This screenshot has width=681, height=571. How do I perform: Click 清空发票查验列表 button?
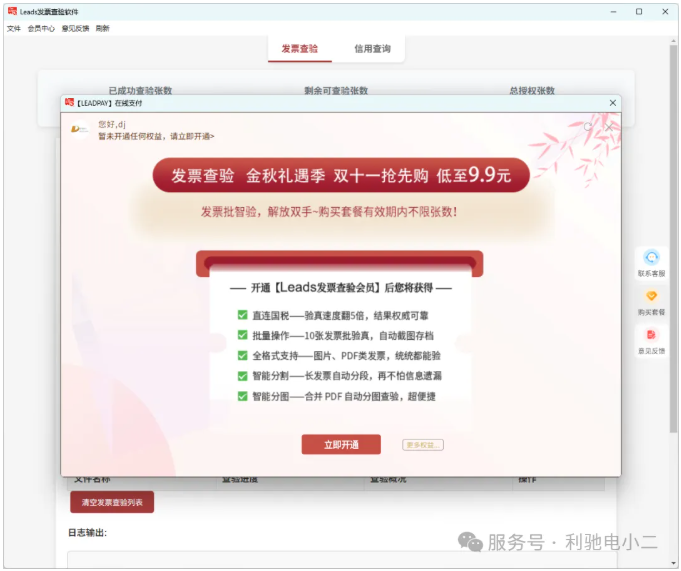click(x=112, y=502)
